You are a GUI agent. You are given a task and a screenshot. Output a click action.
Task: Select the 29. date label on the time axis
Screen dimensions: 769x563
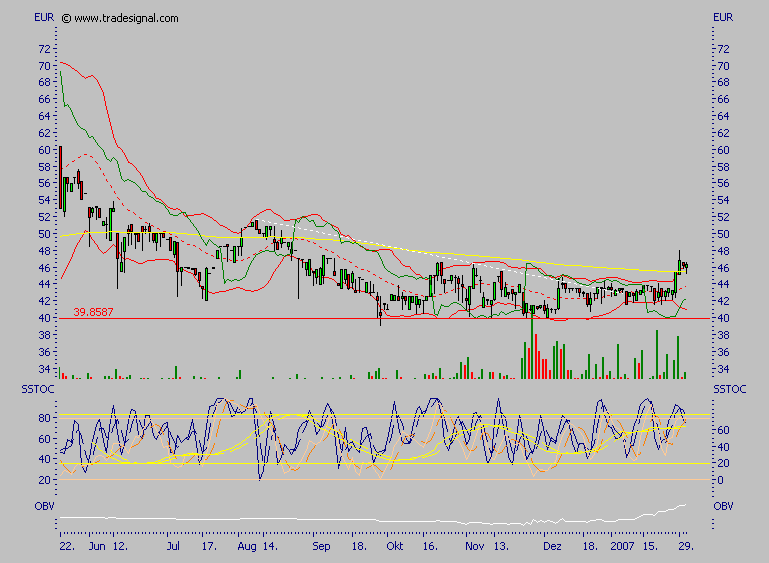(686, 546)
